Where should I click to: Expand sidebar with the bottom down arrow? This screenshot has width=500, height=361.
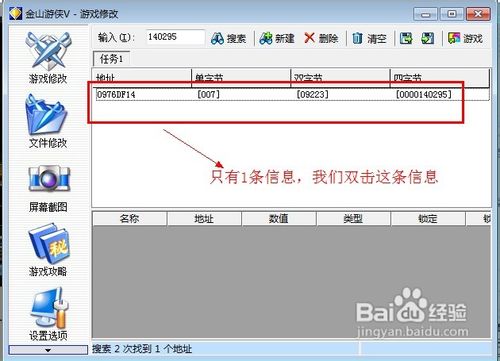click(x=48, y=350)
